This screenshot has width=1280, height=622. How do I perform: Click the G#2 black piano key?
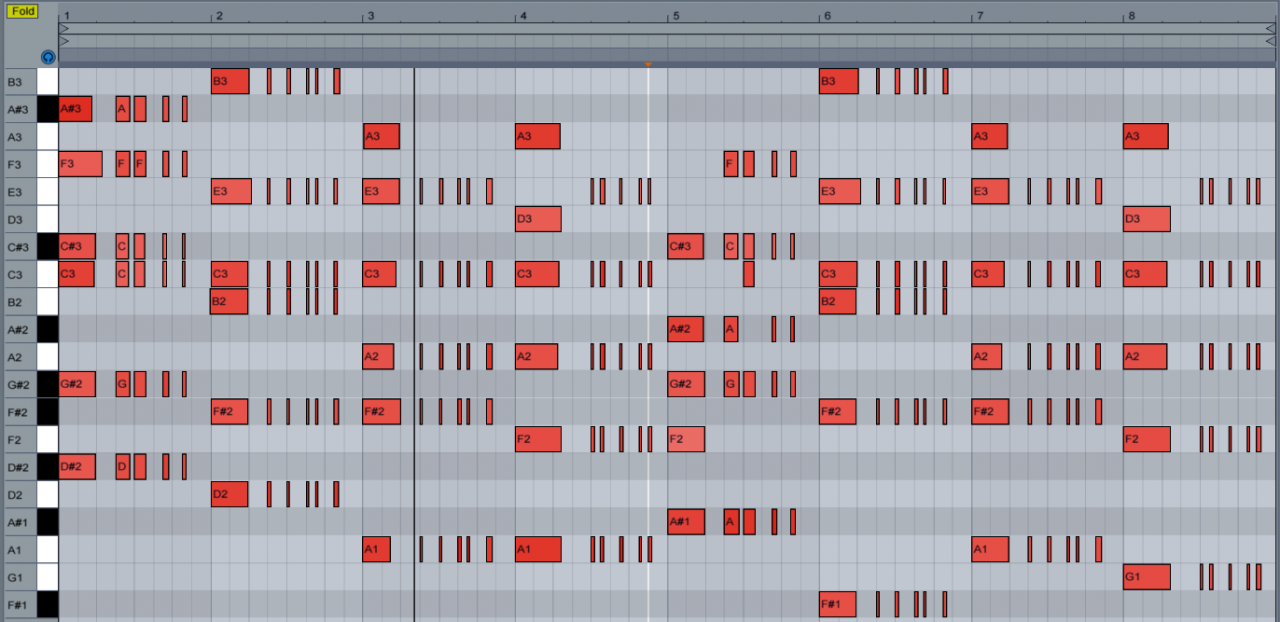pyautogui.click(x=48, y=384)
